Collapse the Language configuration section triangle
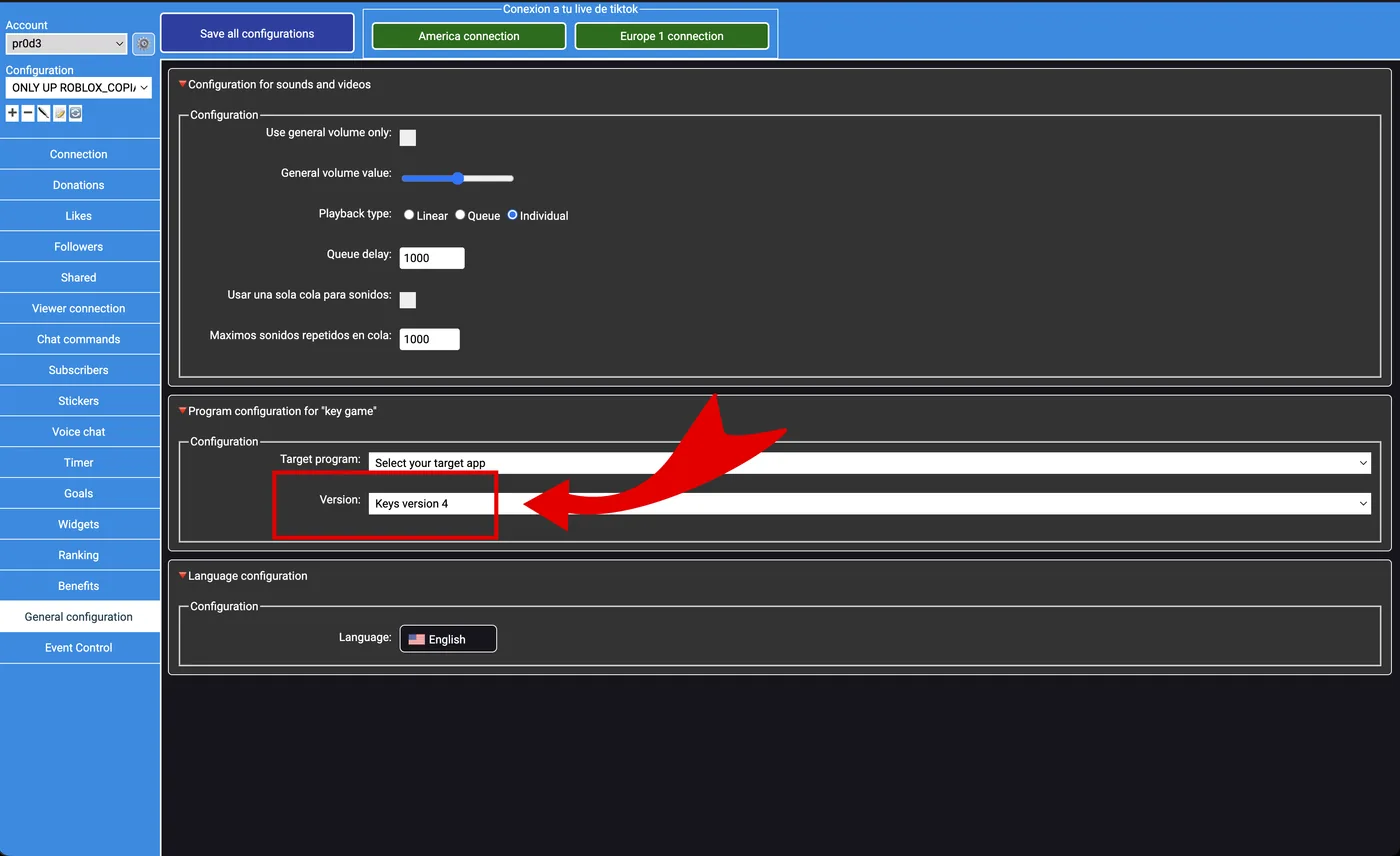Viewport: 1400px width, 856px height. tap(182, 576)
